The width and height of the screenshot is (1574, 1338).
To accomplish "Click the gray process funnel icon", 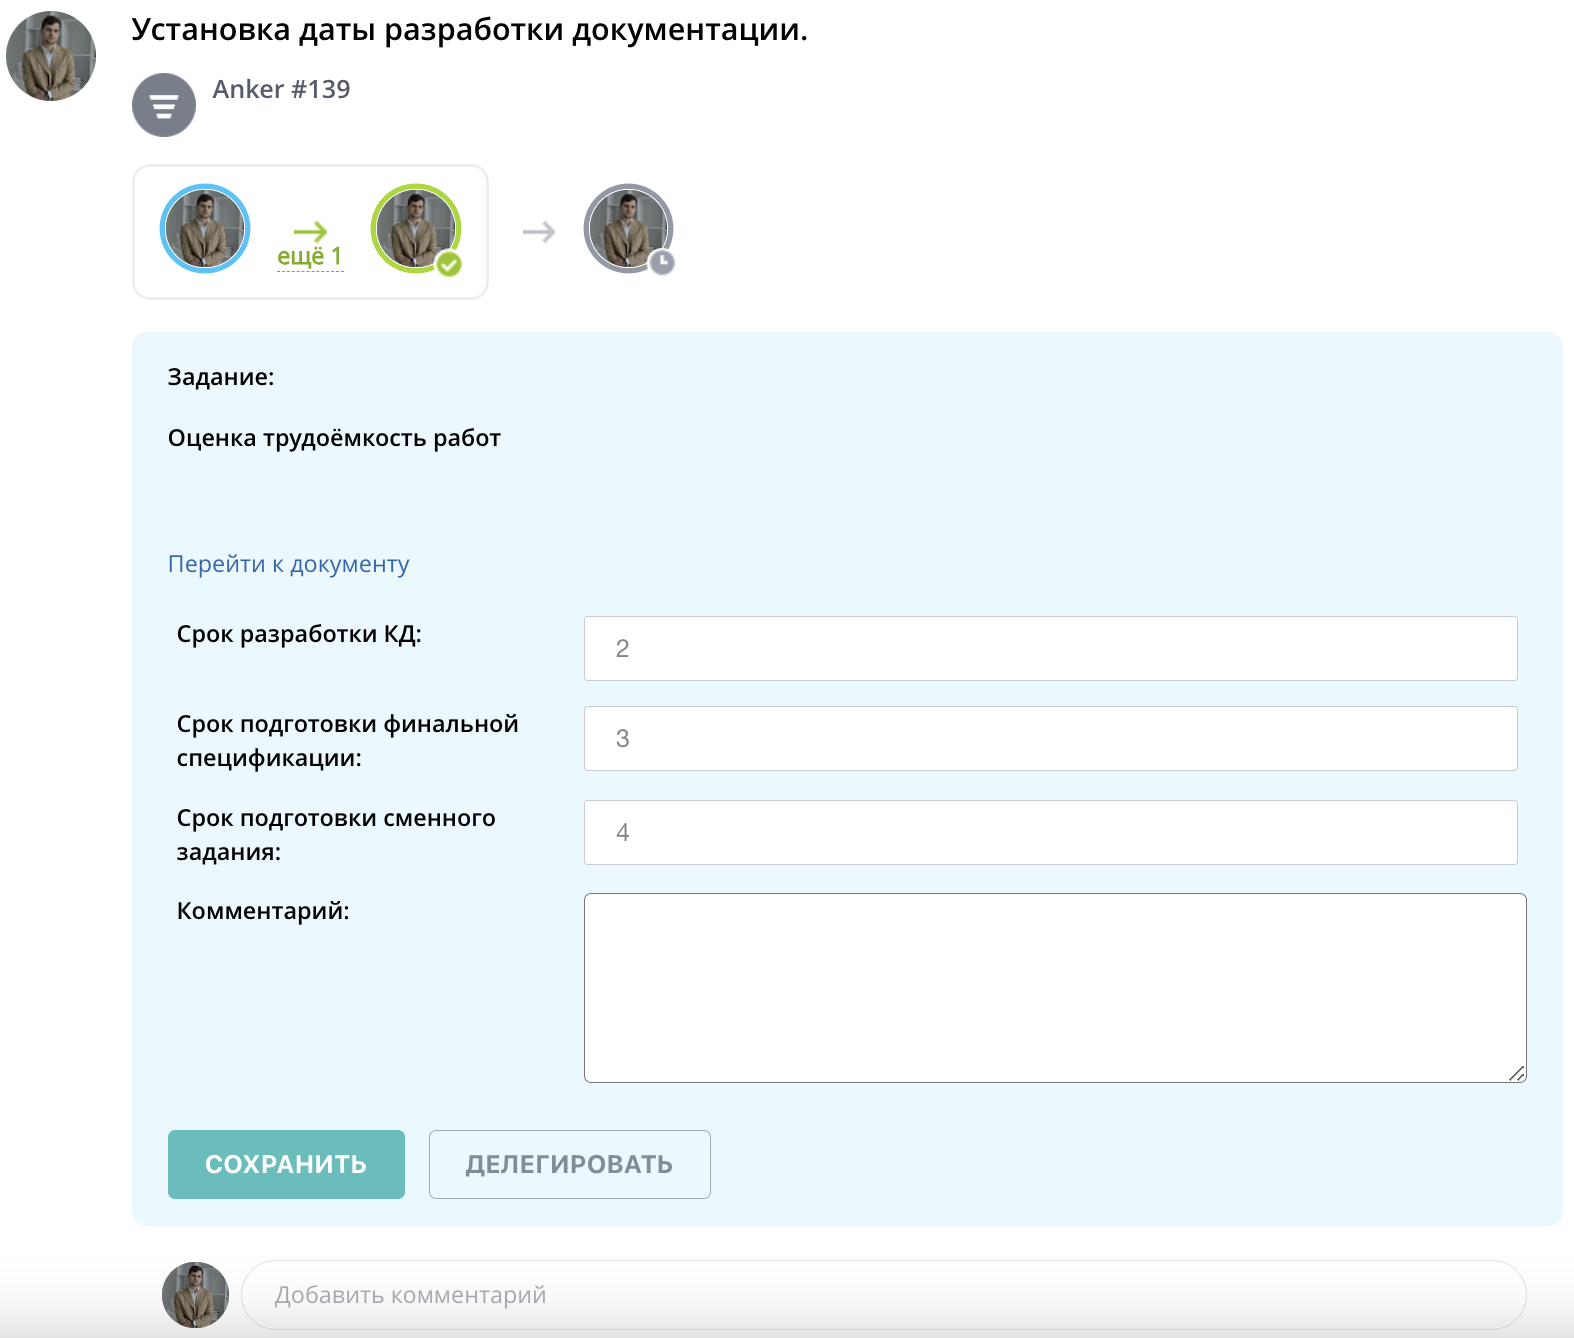I will pyautogui.click(x=164, y=105).
